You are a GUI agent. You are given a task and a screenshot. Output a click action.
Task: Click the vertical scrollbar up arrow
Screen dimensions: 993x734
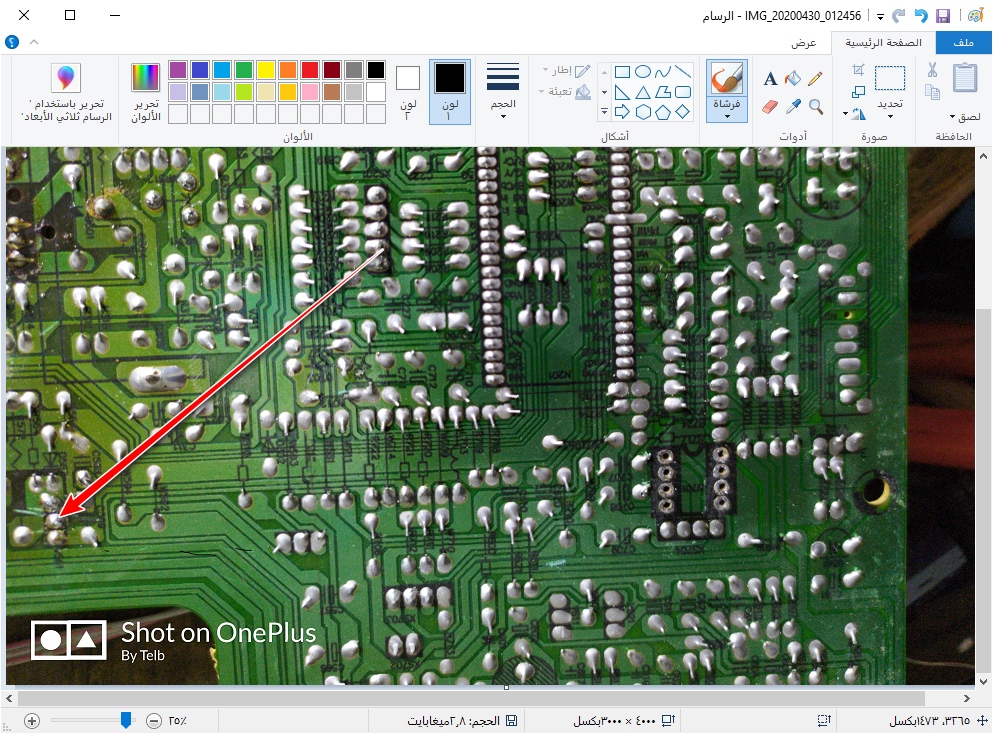[x=984, y=156]
